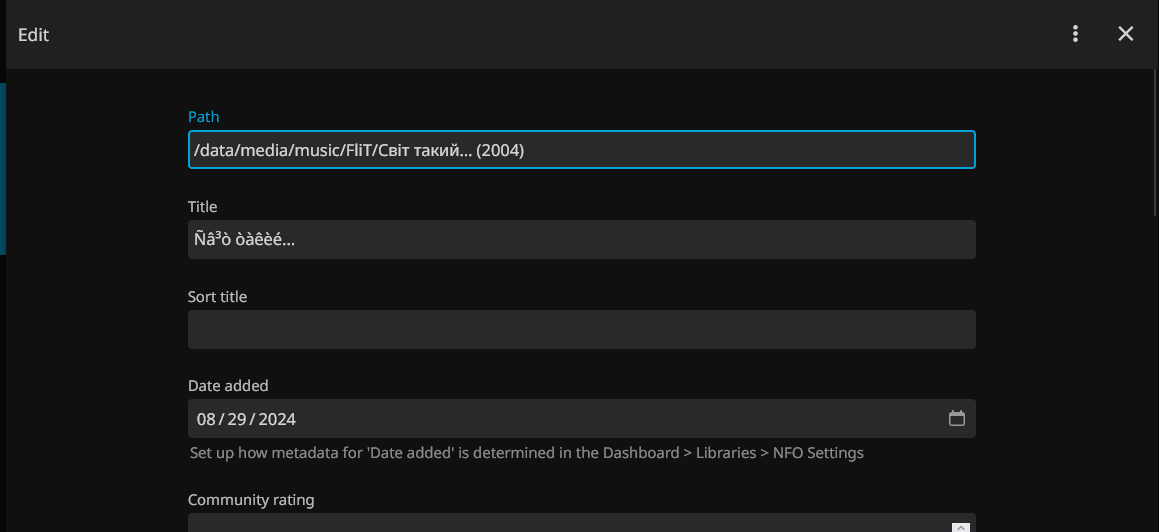Click the Title field label
1159x532 pixels.
[x=202, y=207]
